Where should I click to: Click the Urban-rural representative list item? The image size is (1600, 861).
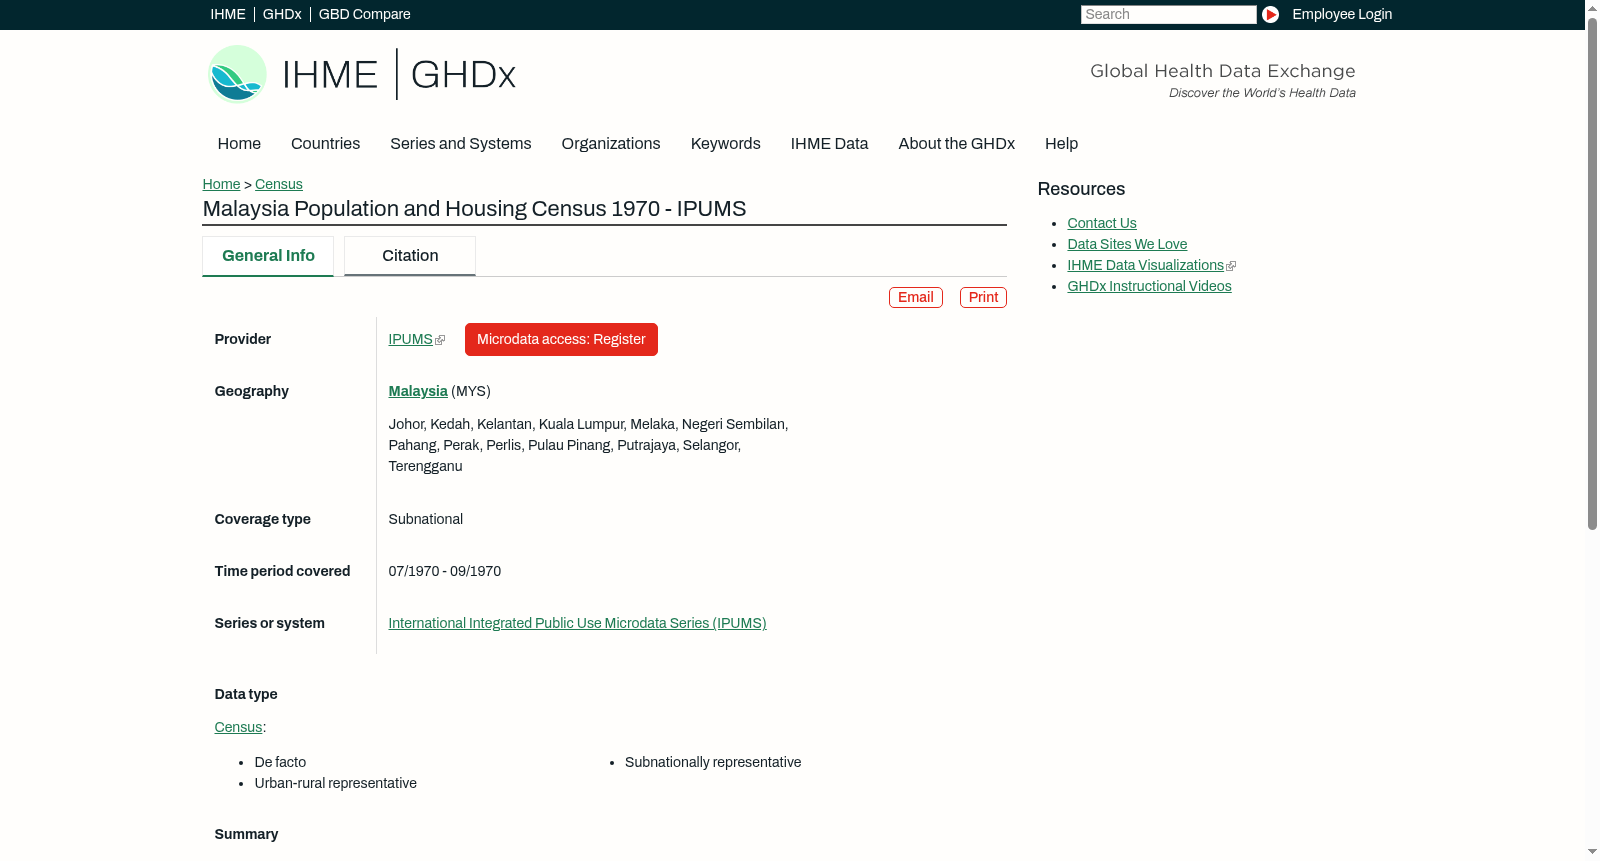336,784
